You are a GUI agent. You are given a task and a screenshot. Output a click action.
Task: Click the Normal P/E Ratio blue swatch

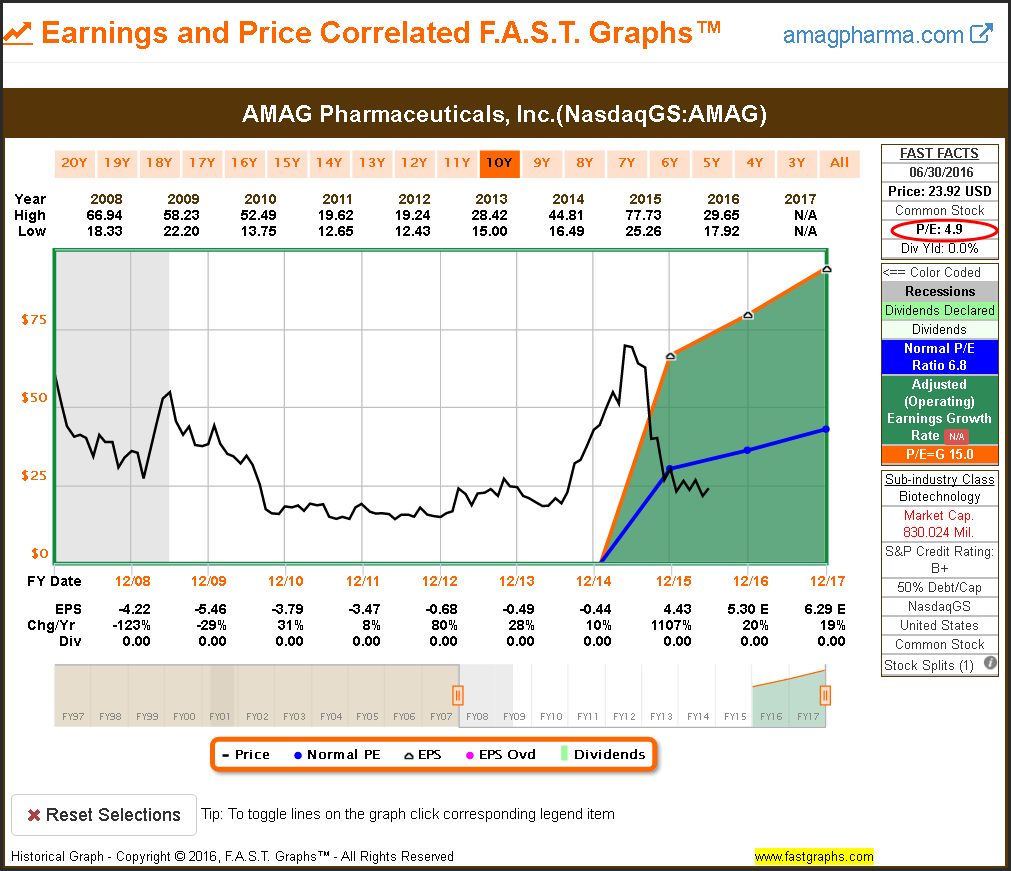click(x=939, y=357)
